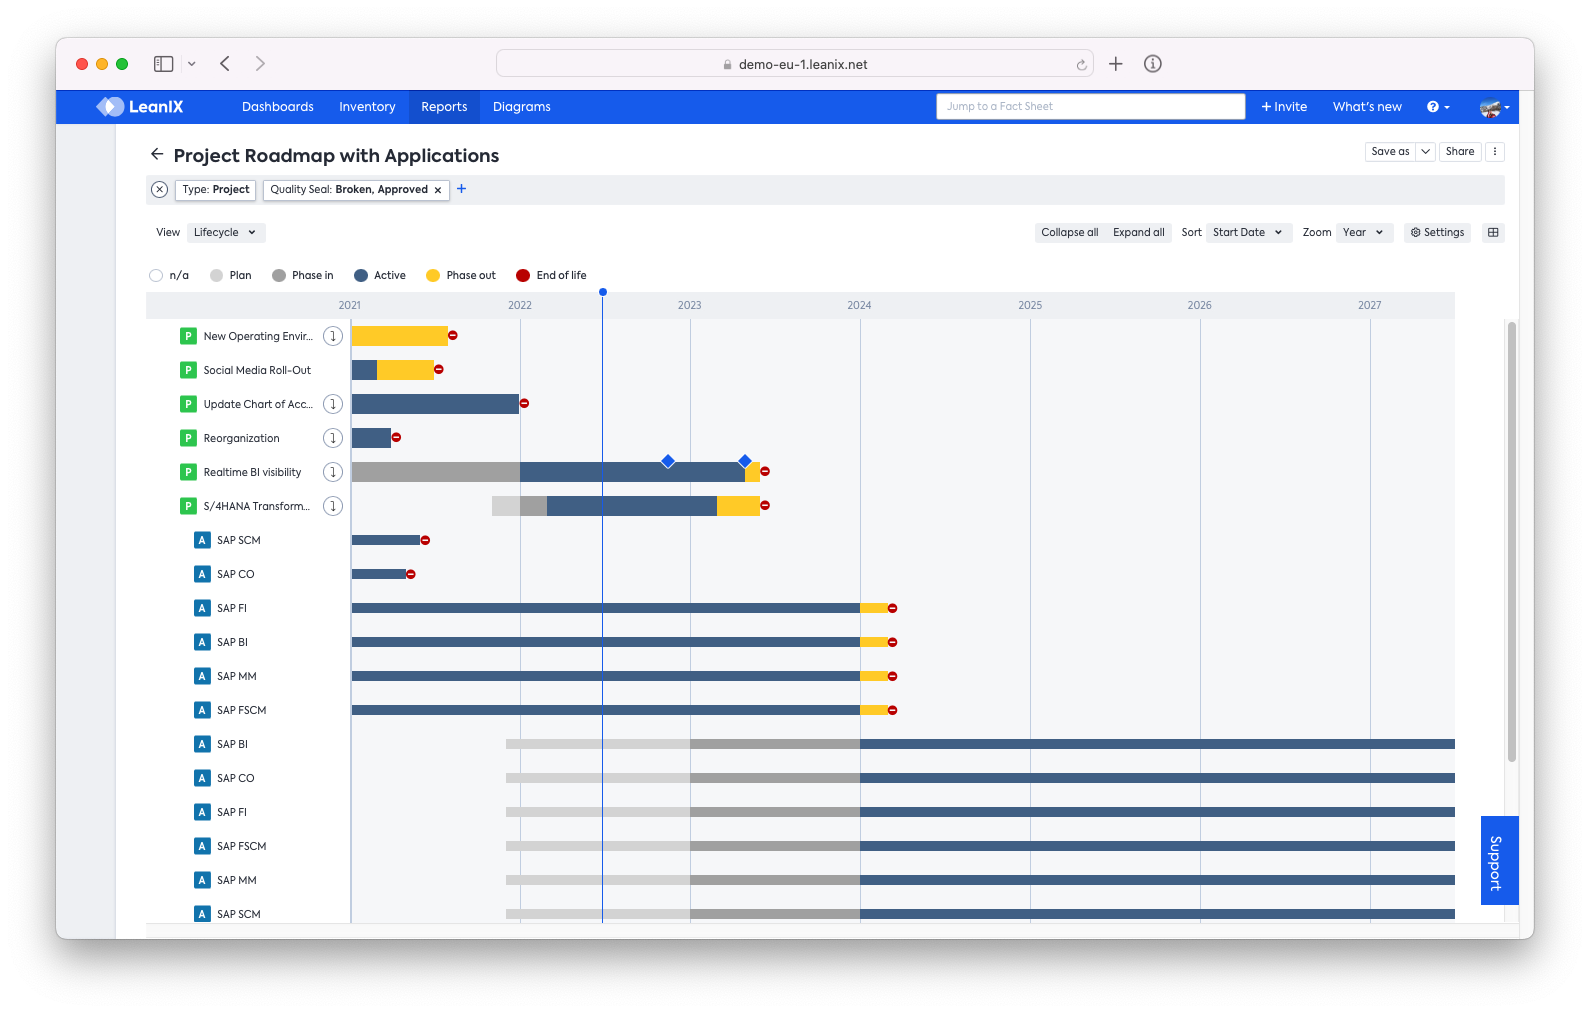Screen dimensions: 1590x1013
Task: Open the table view grid icon
Action: [1493, 232]
